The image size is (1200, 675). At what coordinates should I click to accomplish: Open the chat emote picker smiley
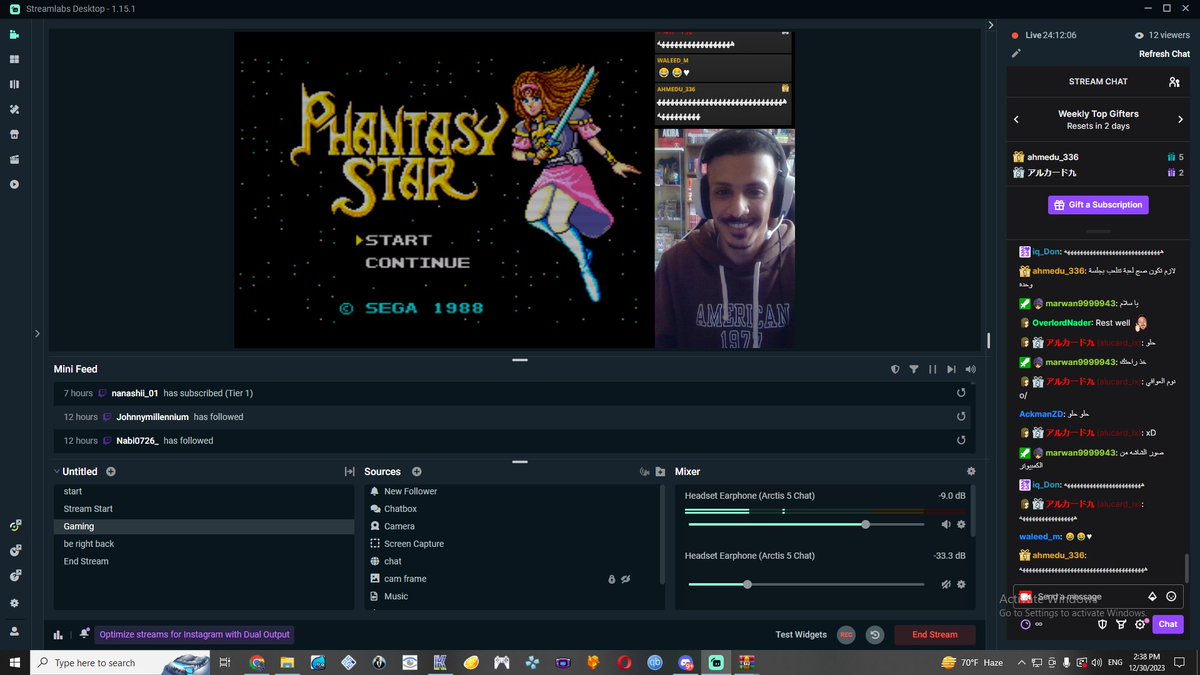tap(1171, 596)
